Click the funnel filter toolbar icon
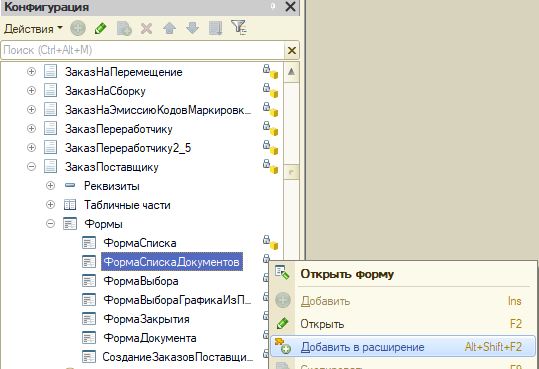 click(239, 28)
